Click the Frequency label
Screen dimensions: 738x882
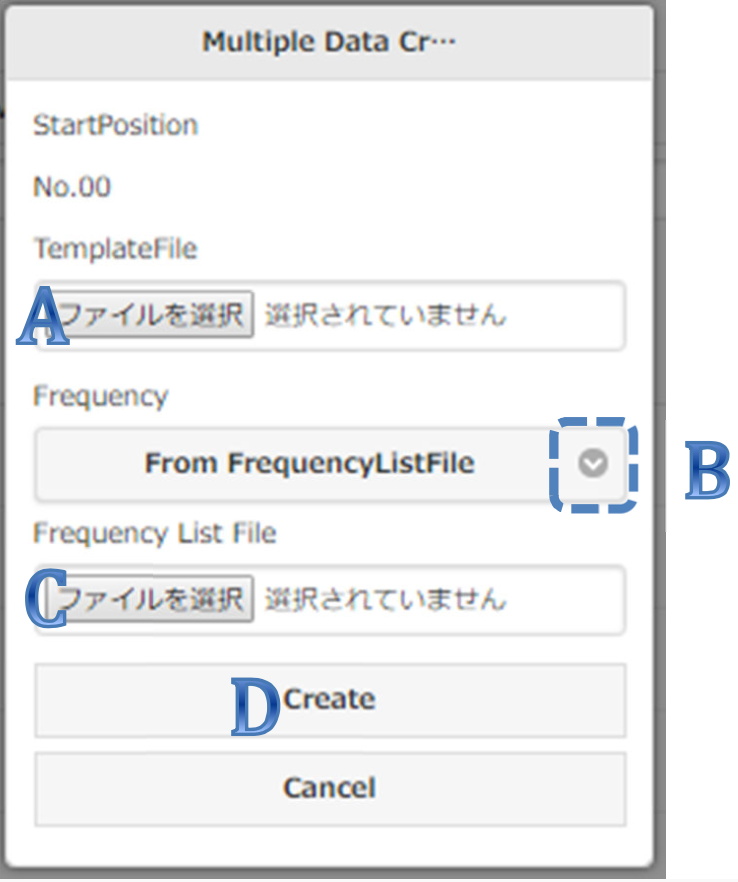[100, 396]
